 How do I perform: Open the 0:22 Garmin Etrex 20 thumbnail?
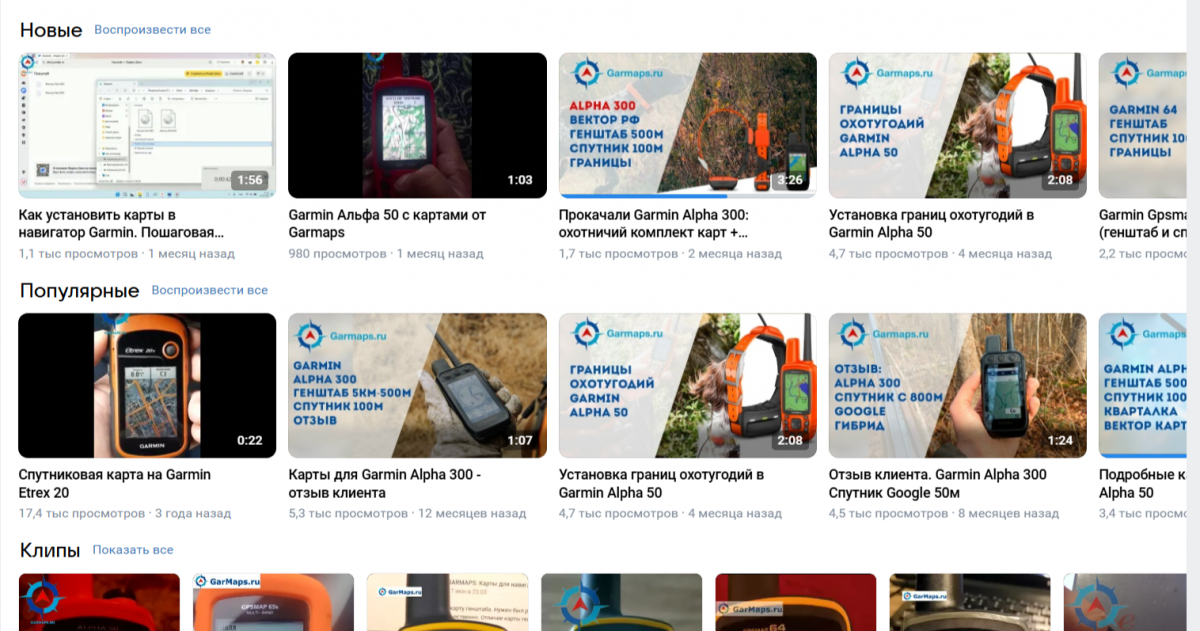point(147,385)
